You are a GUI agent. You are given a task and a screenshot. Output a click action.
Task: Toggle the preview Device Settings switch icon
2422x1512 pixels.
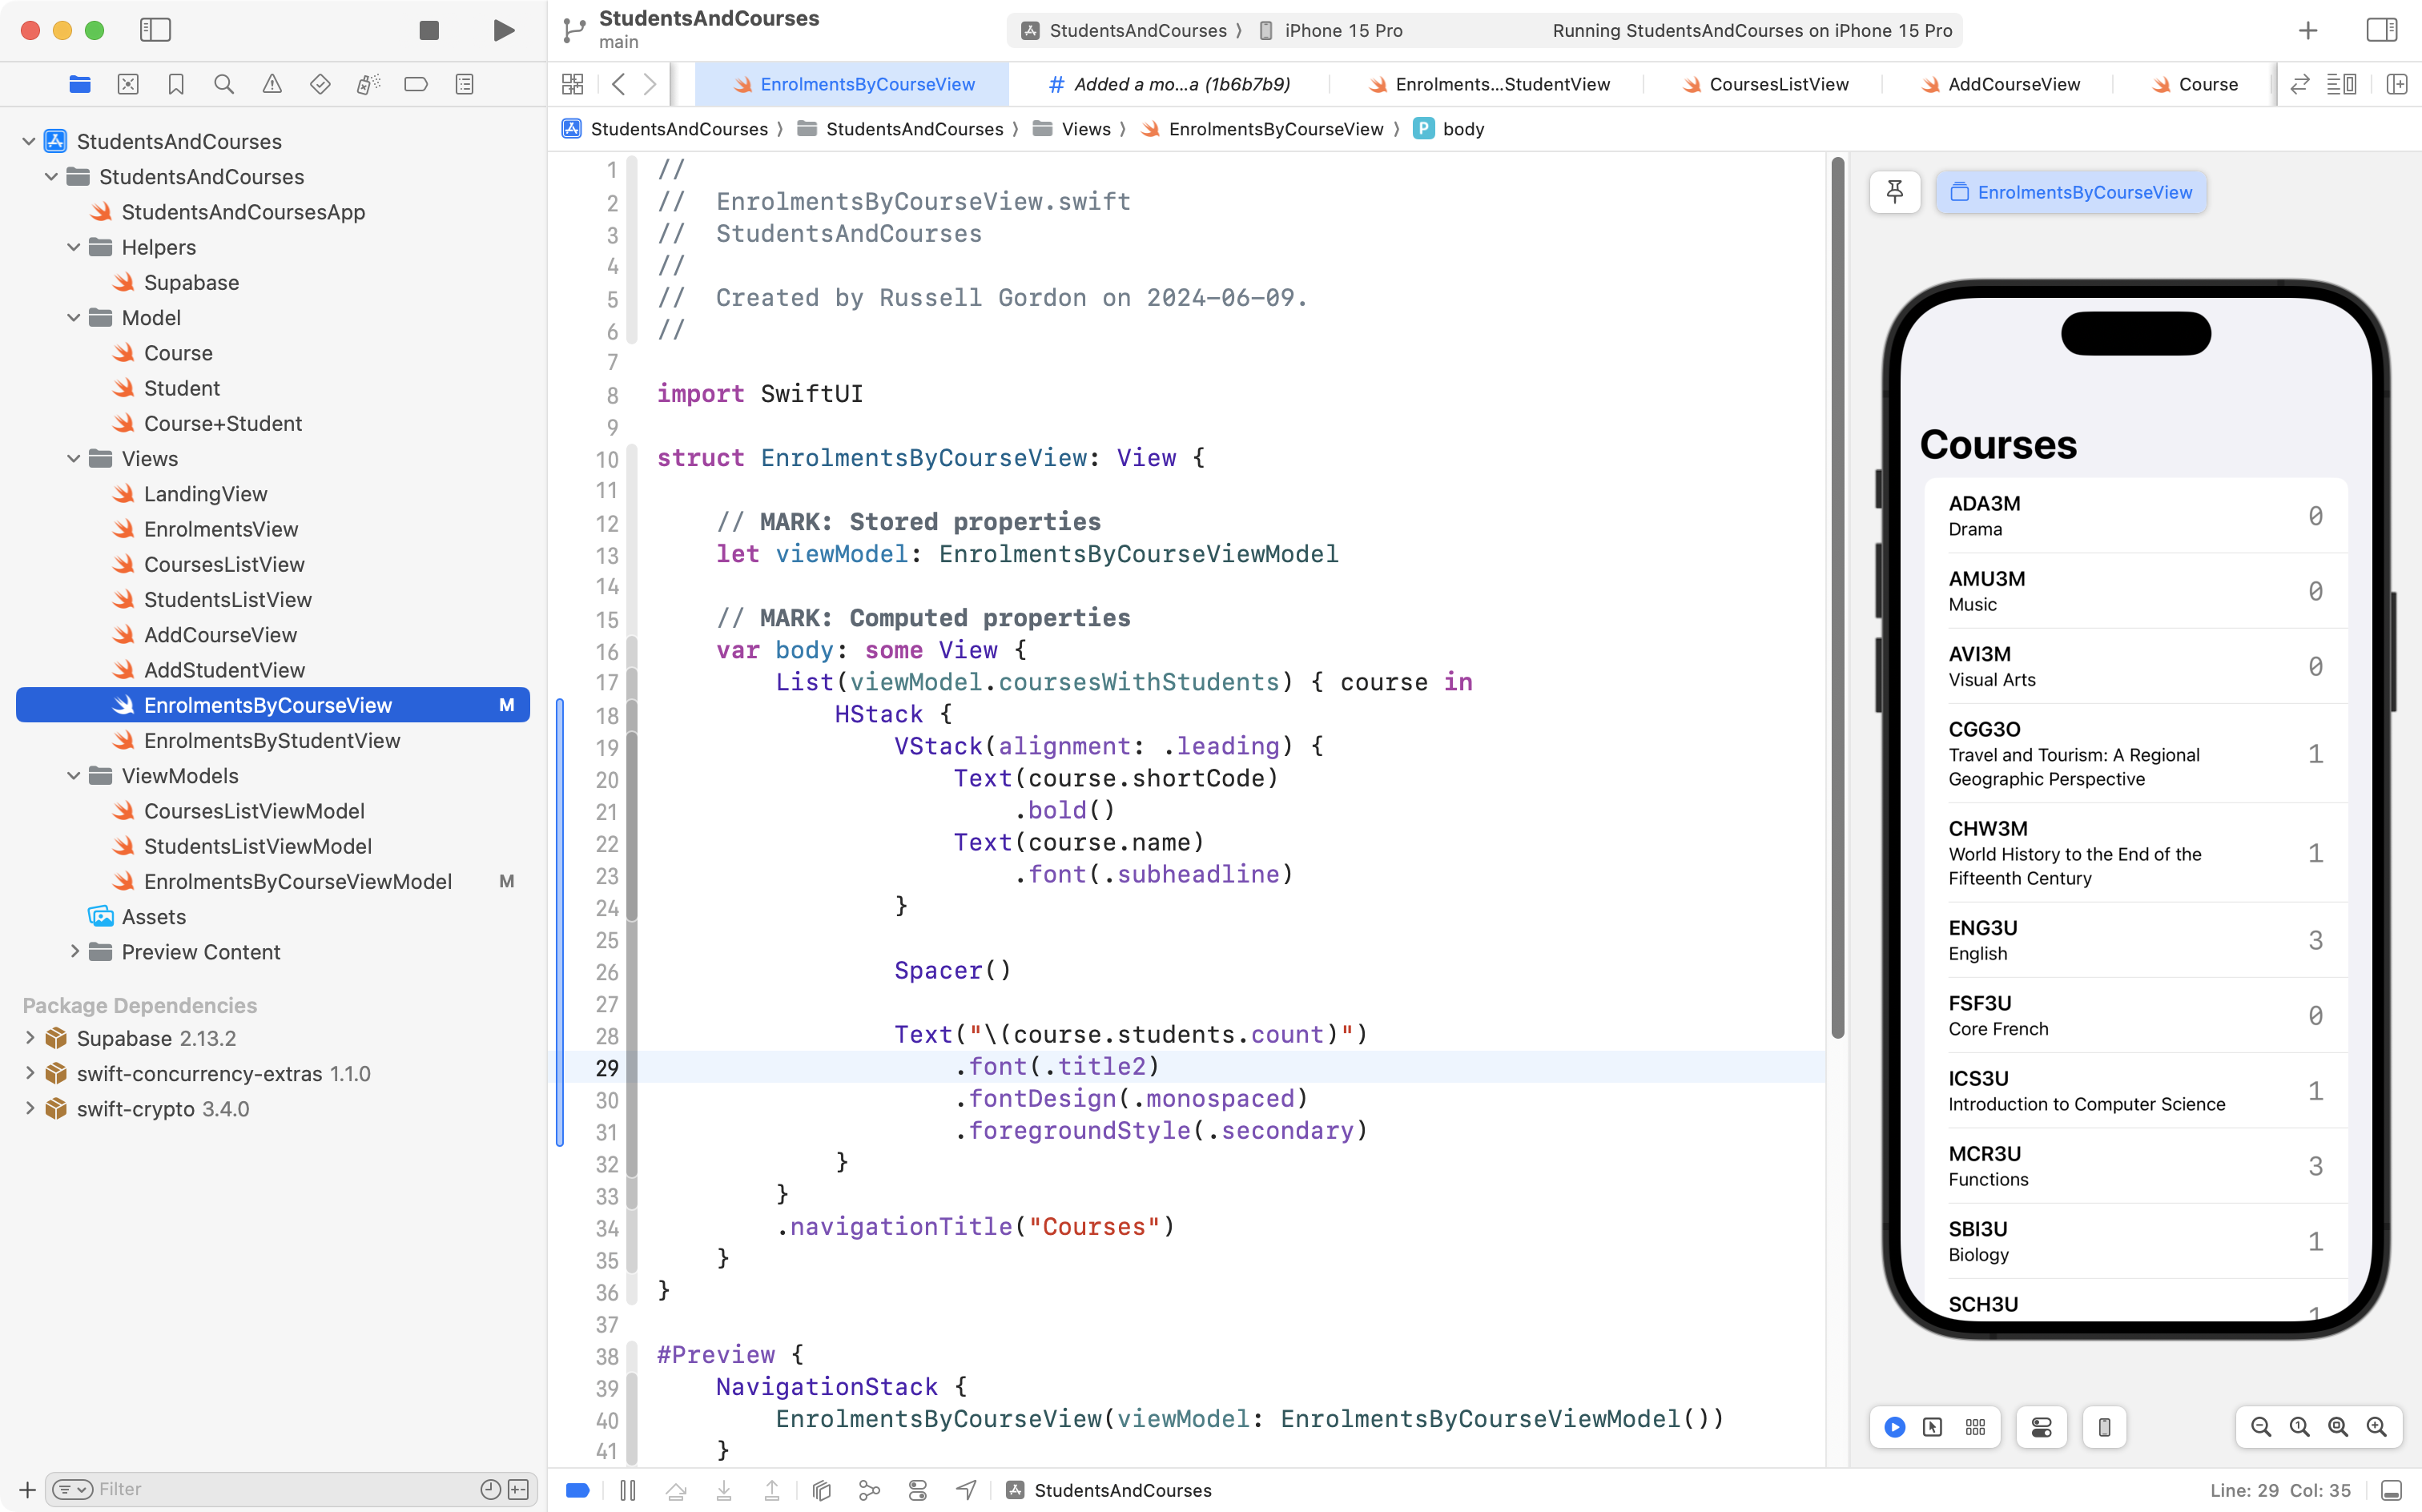(2041, 1427)
